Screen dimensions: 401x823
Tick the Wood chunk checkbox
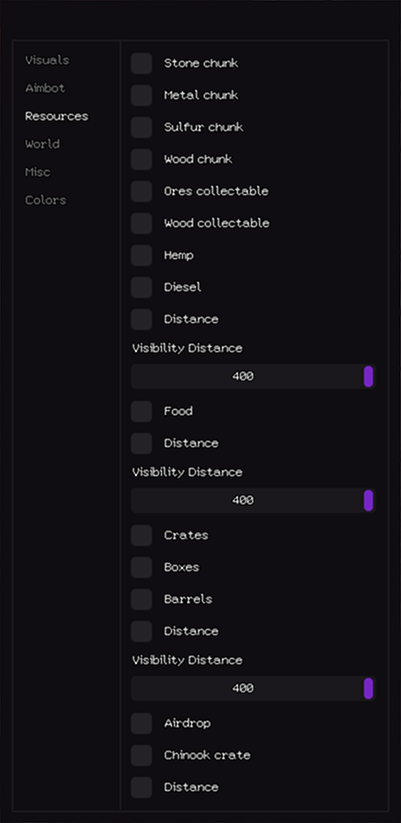coord(142,160)
